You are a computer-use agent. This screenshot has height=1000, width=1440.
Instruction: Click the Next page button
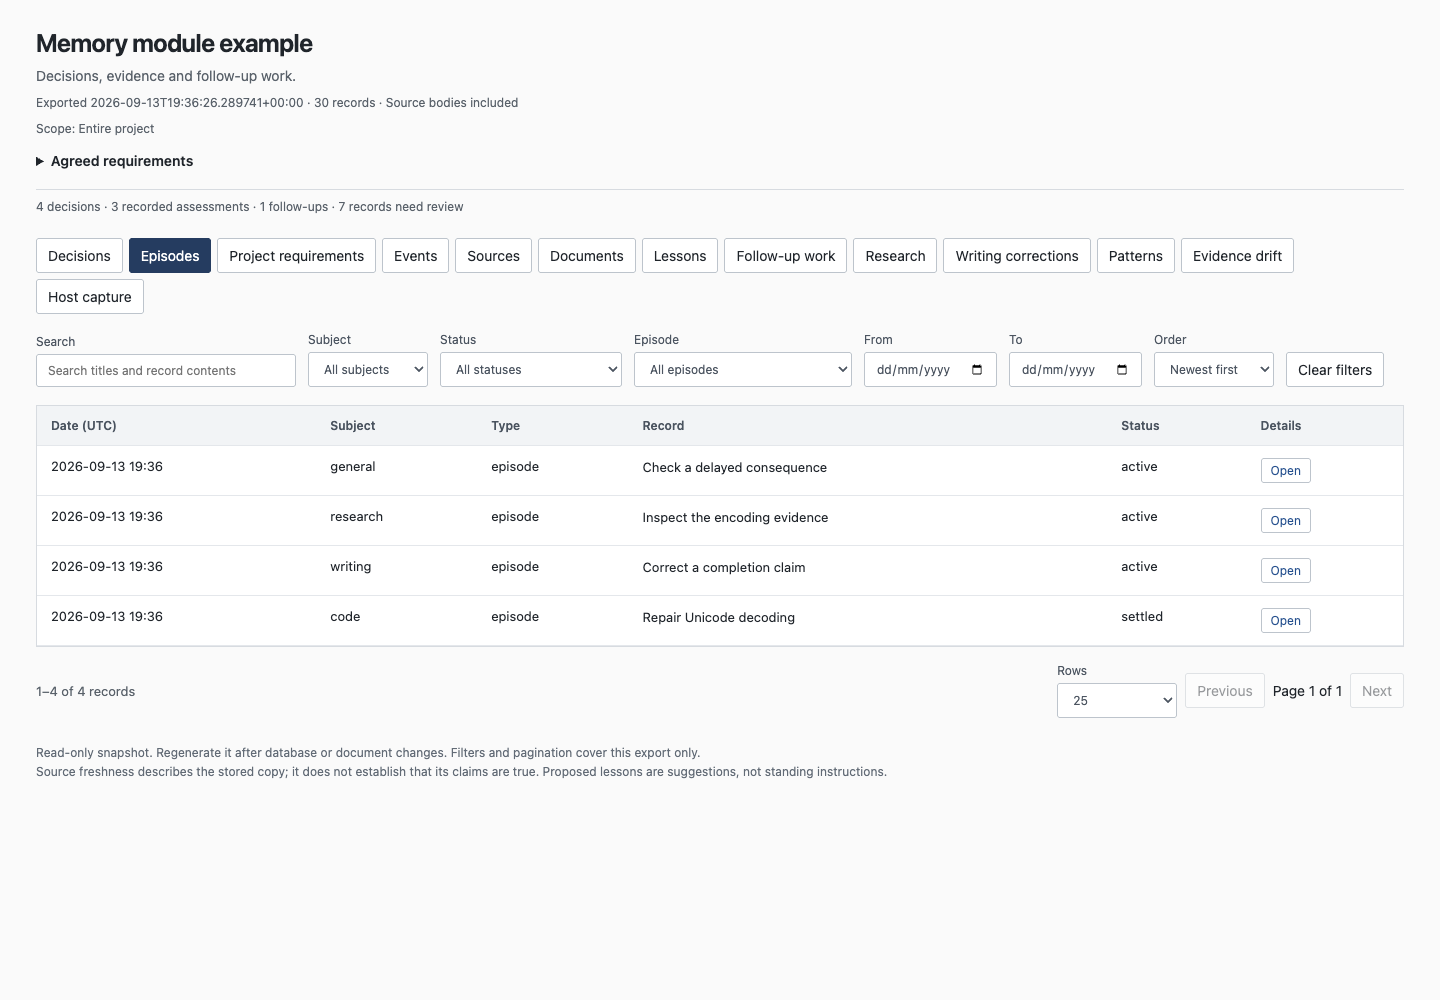click(1377, 691)
